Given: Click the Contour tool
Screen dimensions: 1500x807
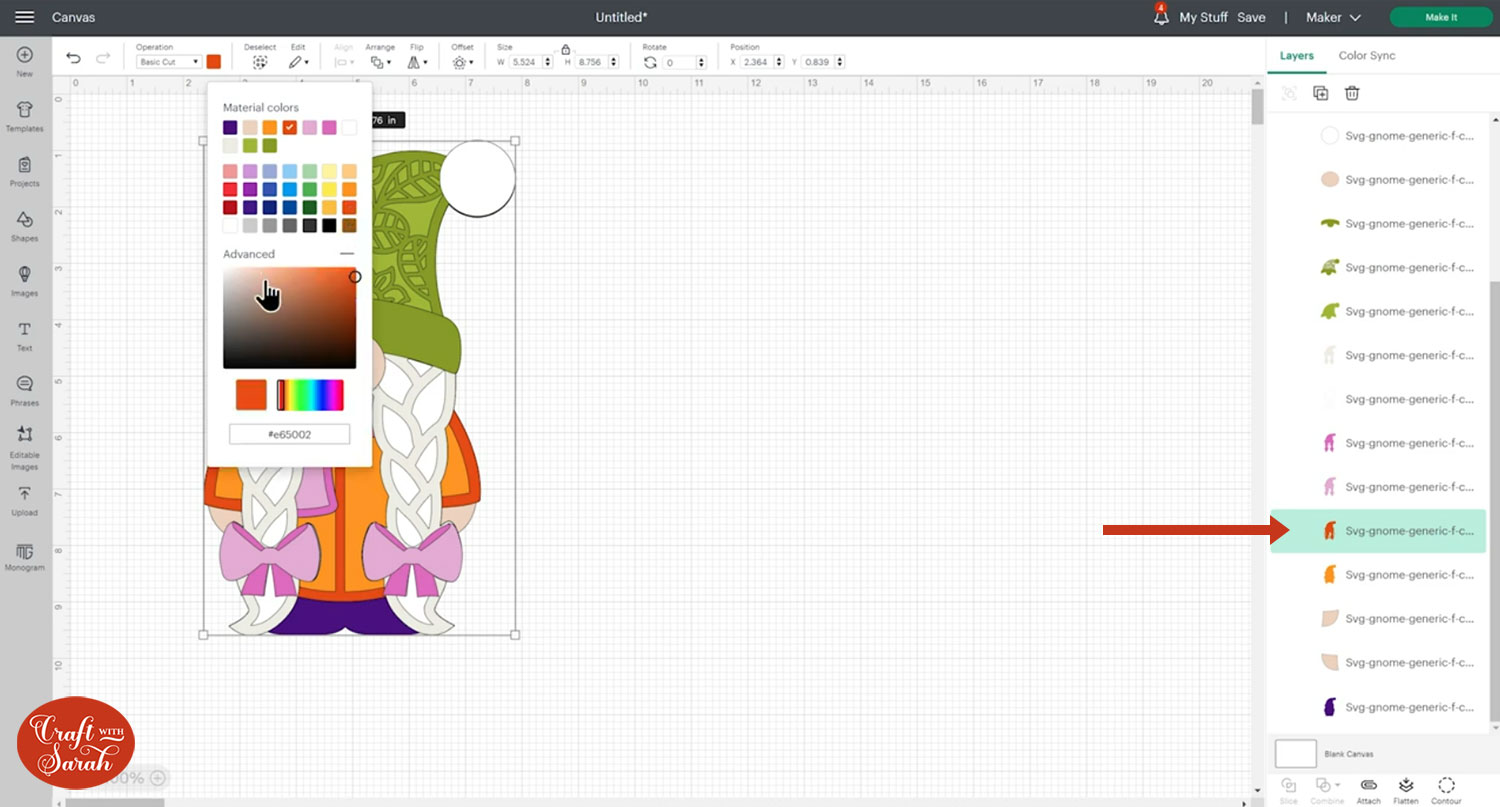Looking at the screenshot, I should 1446,787.
